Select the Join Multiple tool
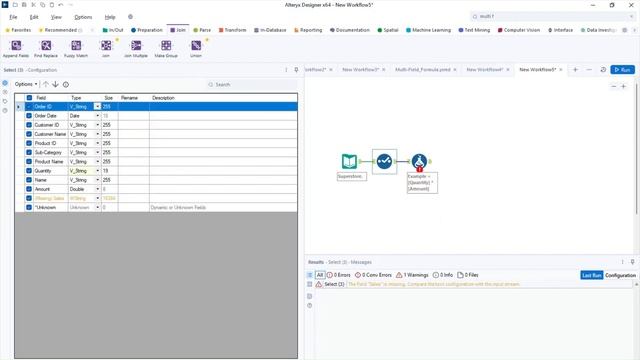640x360 pixels. 136,49
